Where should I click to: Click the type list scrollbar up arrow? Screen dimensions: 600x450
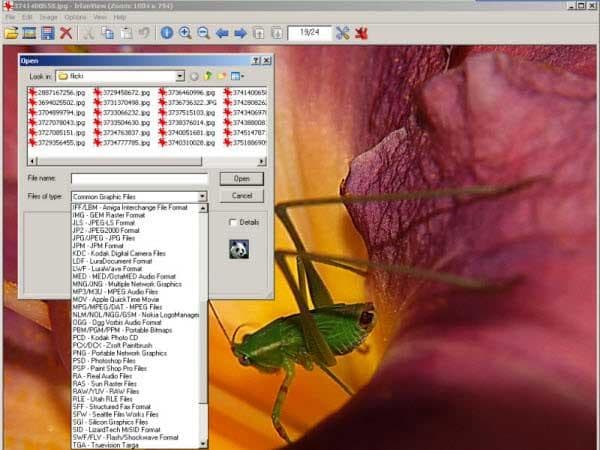(x=204, y=208)
